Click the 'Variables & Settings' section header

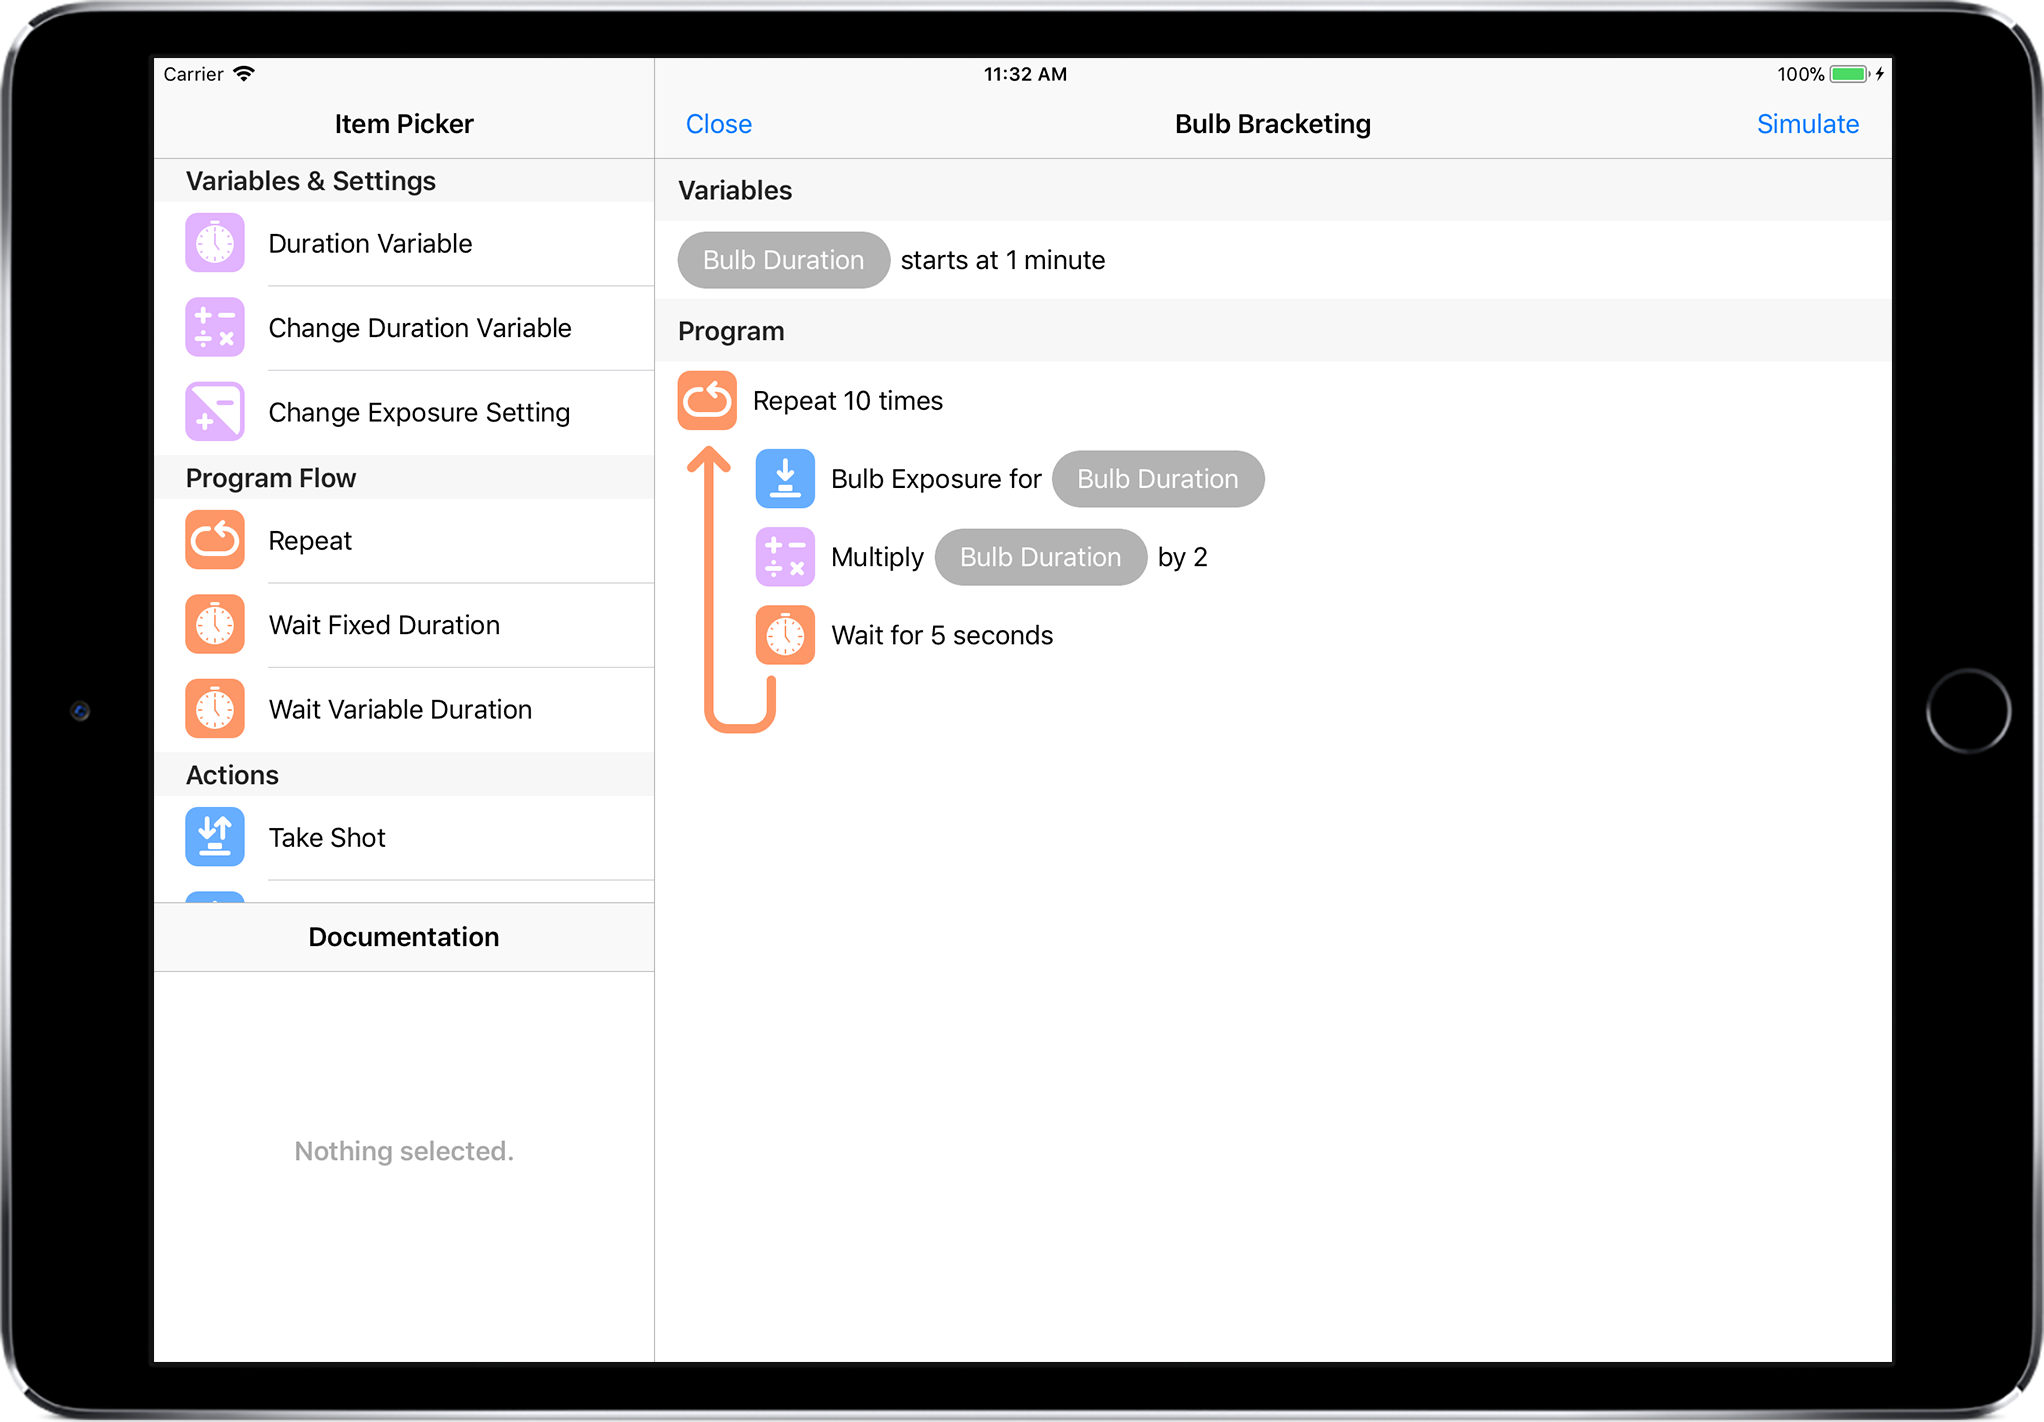point(404,181)
